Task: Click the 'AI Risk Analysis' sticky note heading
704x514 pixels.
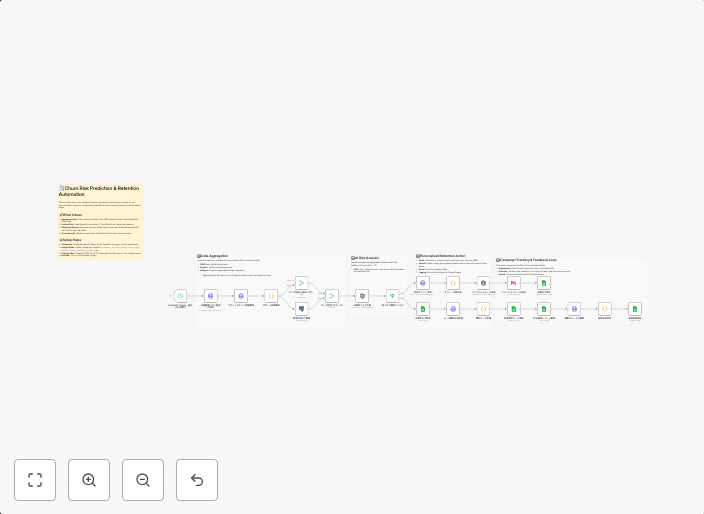Action: click(365, 258)
